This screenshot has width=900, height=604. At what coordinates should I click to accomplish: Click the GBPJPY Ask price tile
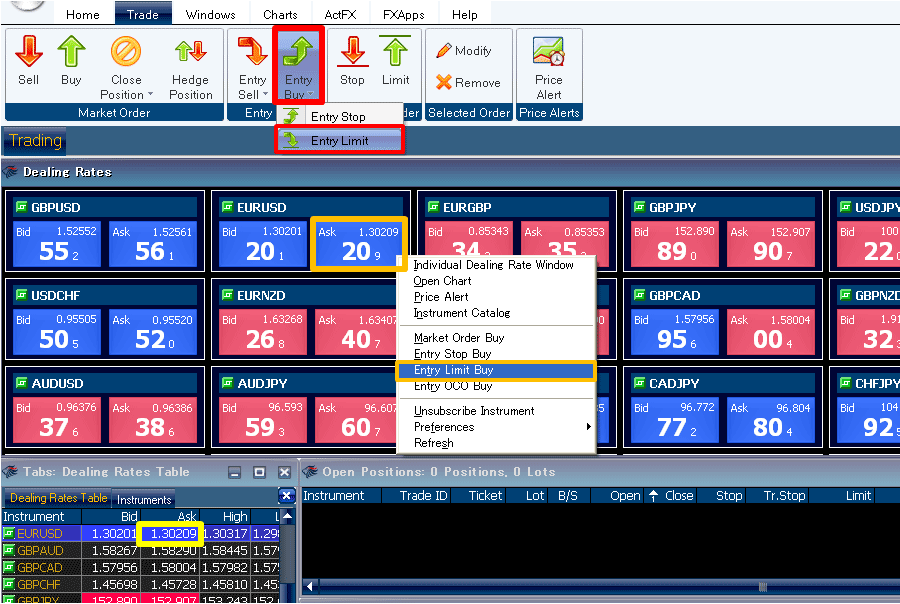click(x=770, y=244)
